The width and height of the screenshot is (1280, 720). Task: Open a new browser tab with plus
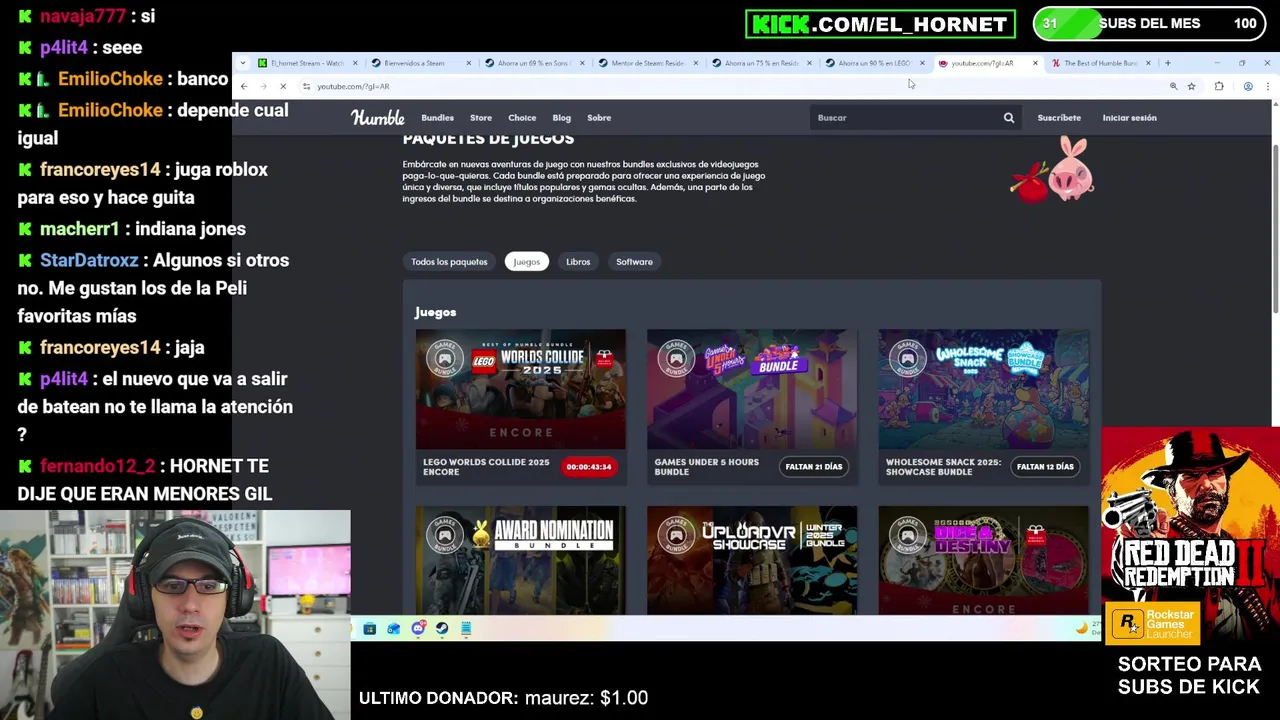click(1167, 63)
